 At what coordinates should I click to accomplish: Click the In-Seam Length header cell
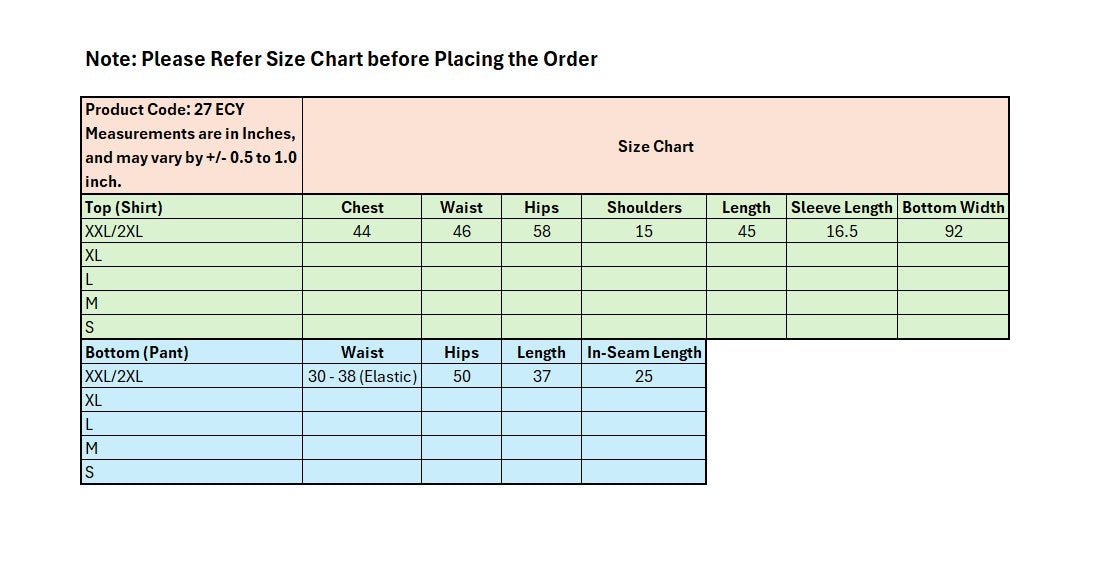(x=644, y=352)
